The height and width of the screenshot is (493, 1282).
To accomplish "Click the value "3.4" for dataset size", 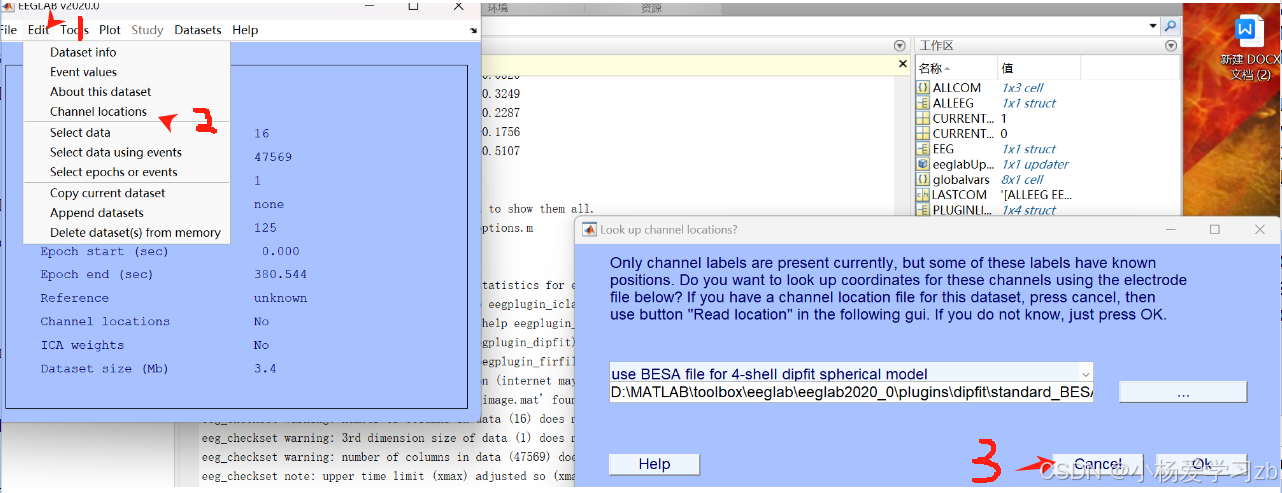I will pyautogui.click(x=265, y=369).
